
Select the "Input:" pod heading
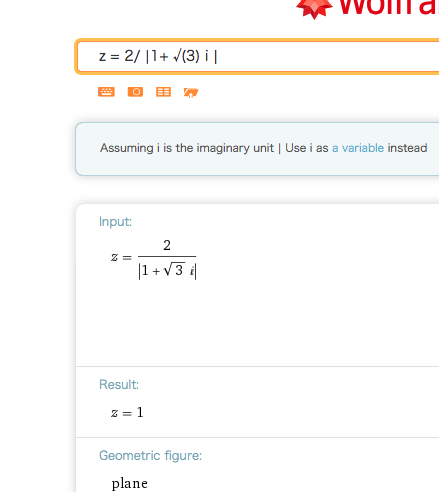click(115, 221)
